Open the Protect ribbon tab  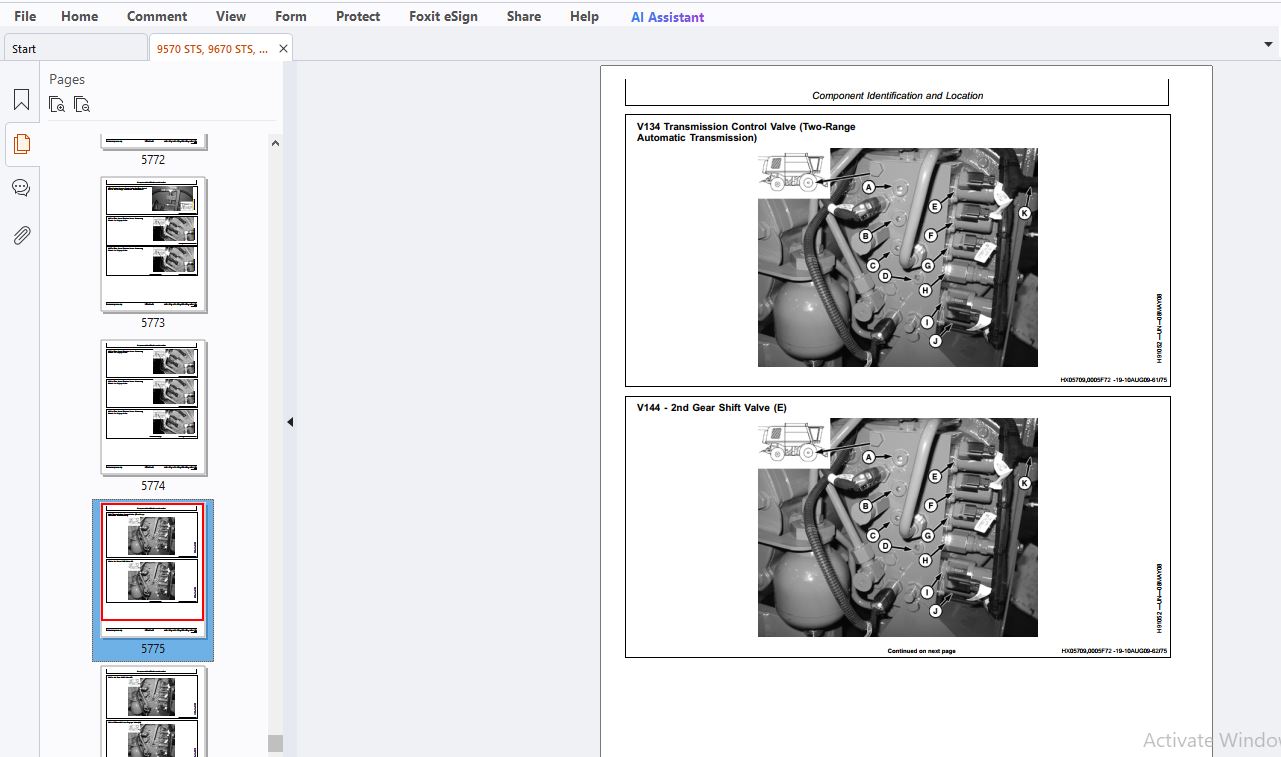(x=358, y=16)
